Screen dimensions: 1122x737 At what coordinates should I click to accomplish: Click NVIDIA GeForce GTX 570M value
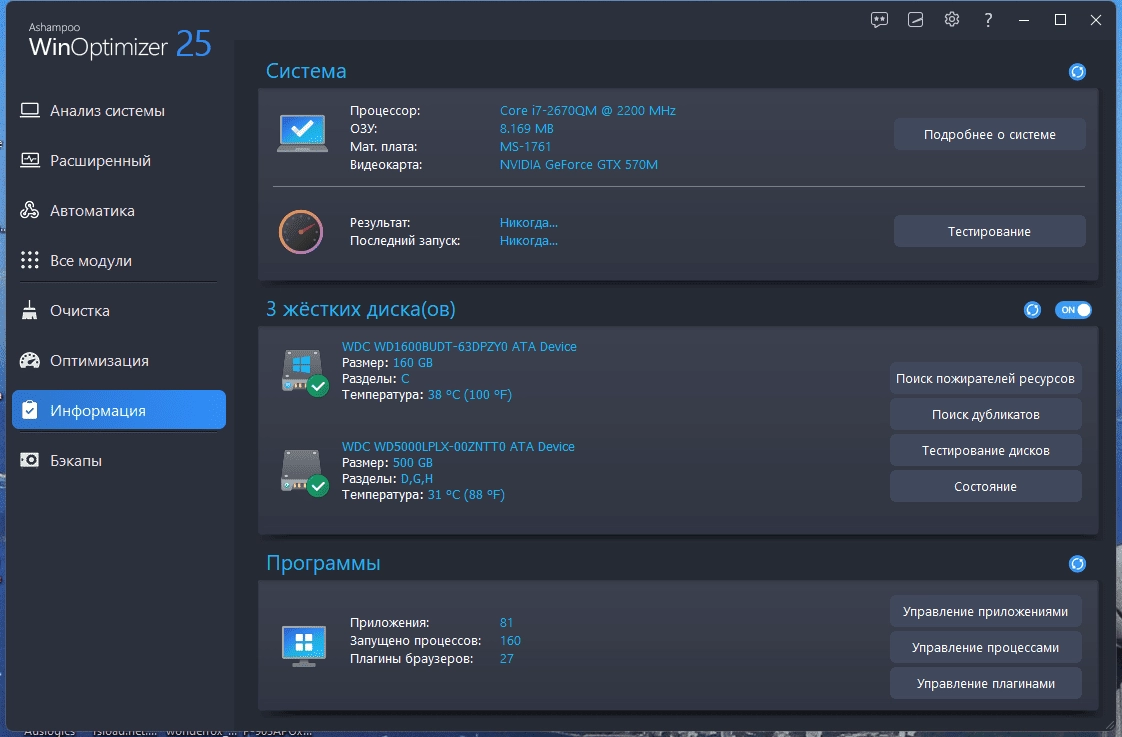(578, 165)
